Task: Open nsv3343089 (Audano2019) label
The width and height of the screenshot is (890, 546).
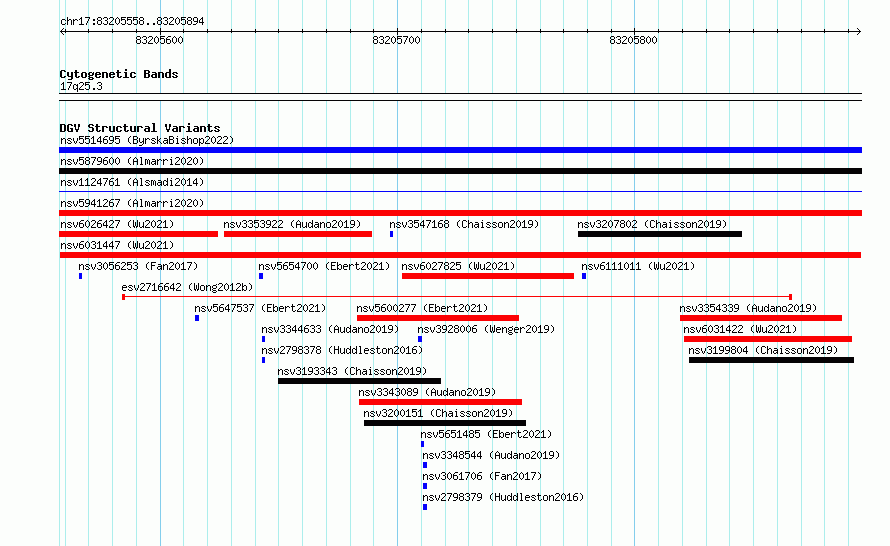Action: click(x=427, y=392)
